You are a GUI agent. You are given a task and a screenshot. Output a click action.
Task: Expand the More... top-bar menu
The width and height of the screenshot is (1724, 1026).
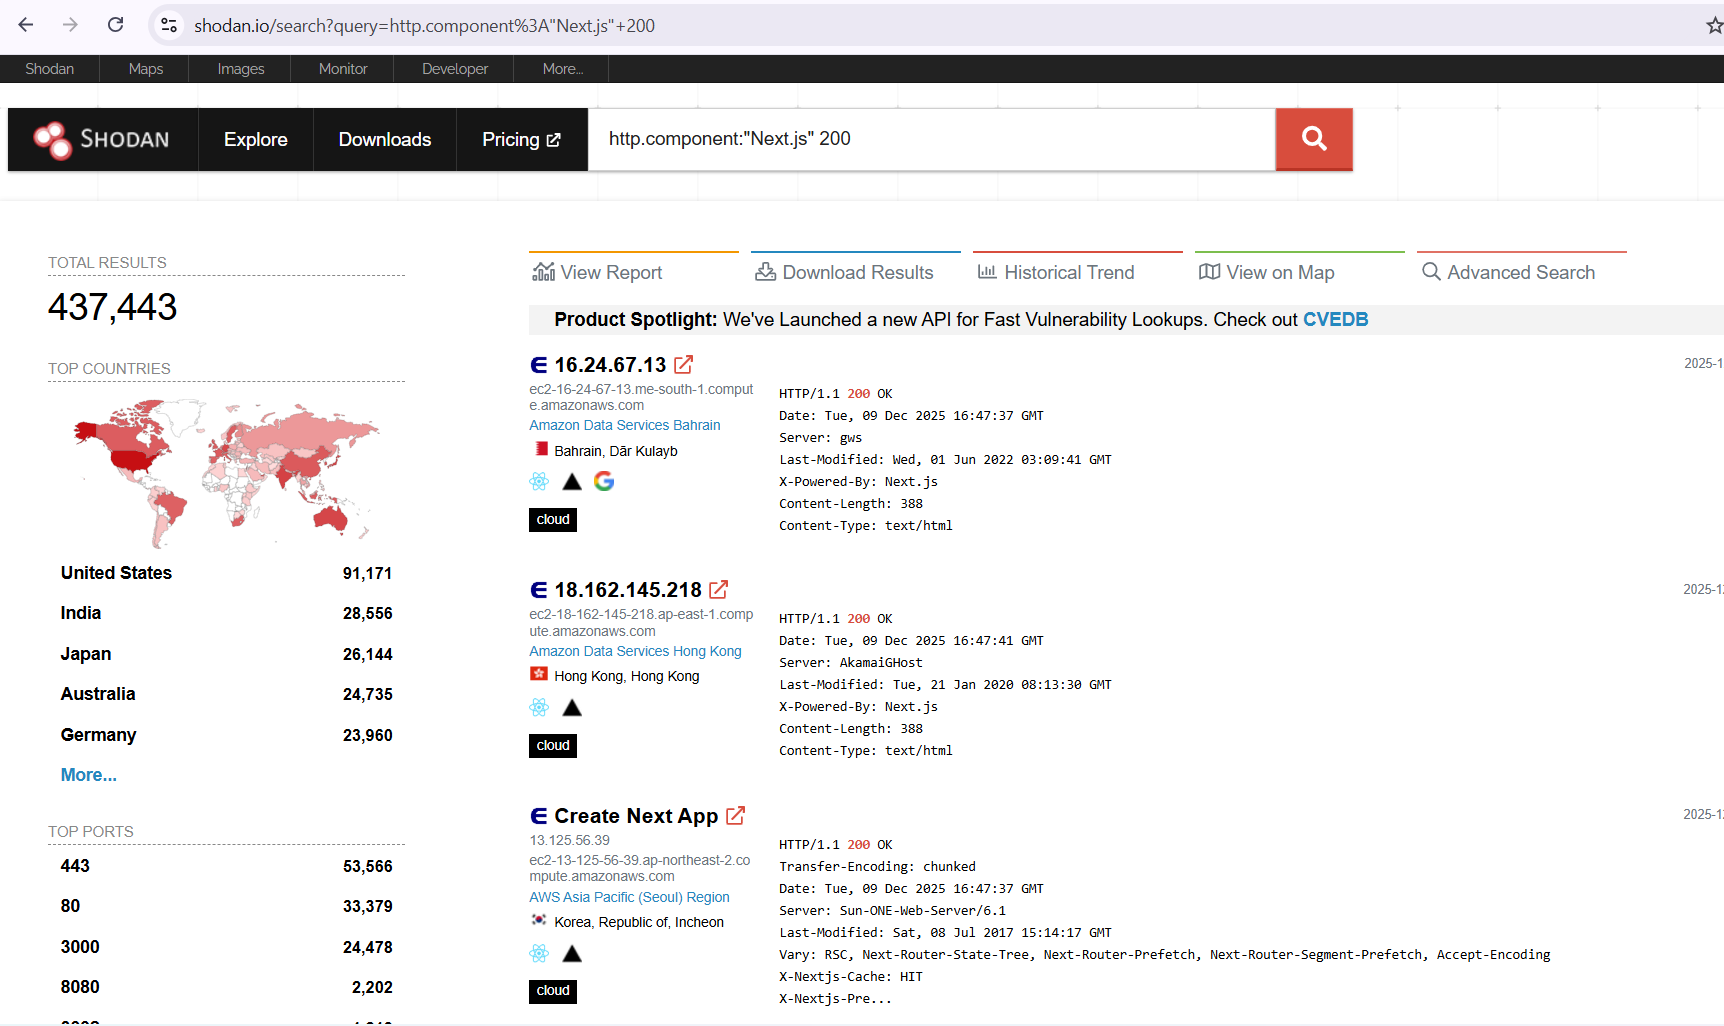(562, 69)
